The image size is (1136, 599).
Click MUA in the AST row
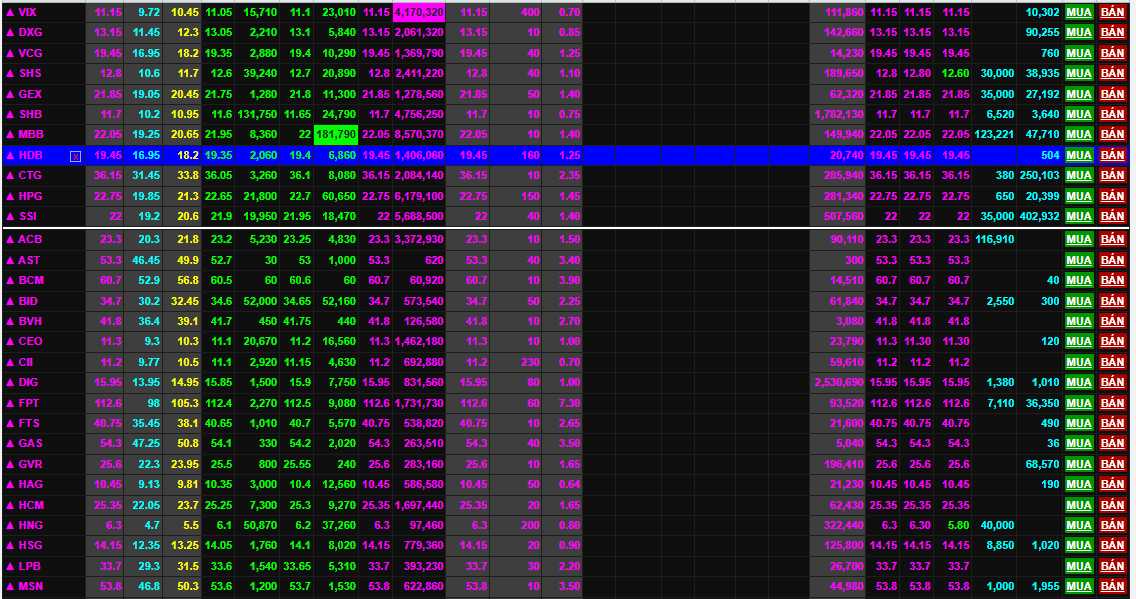point(1079,261)
